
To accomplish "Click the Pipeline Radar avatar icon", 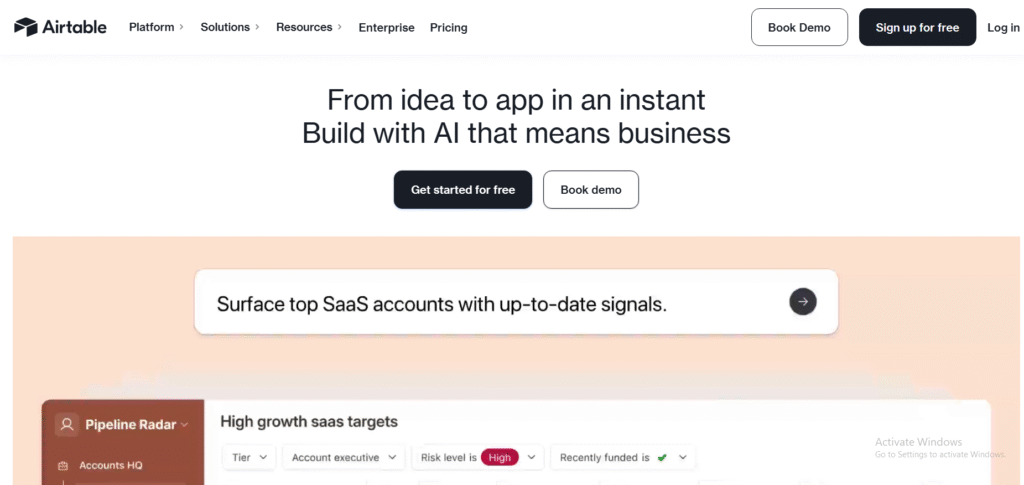I will pyautogui.click(x=67, y=425).
